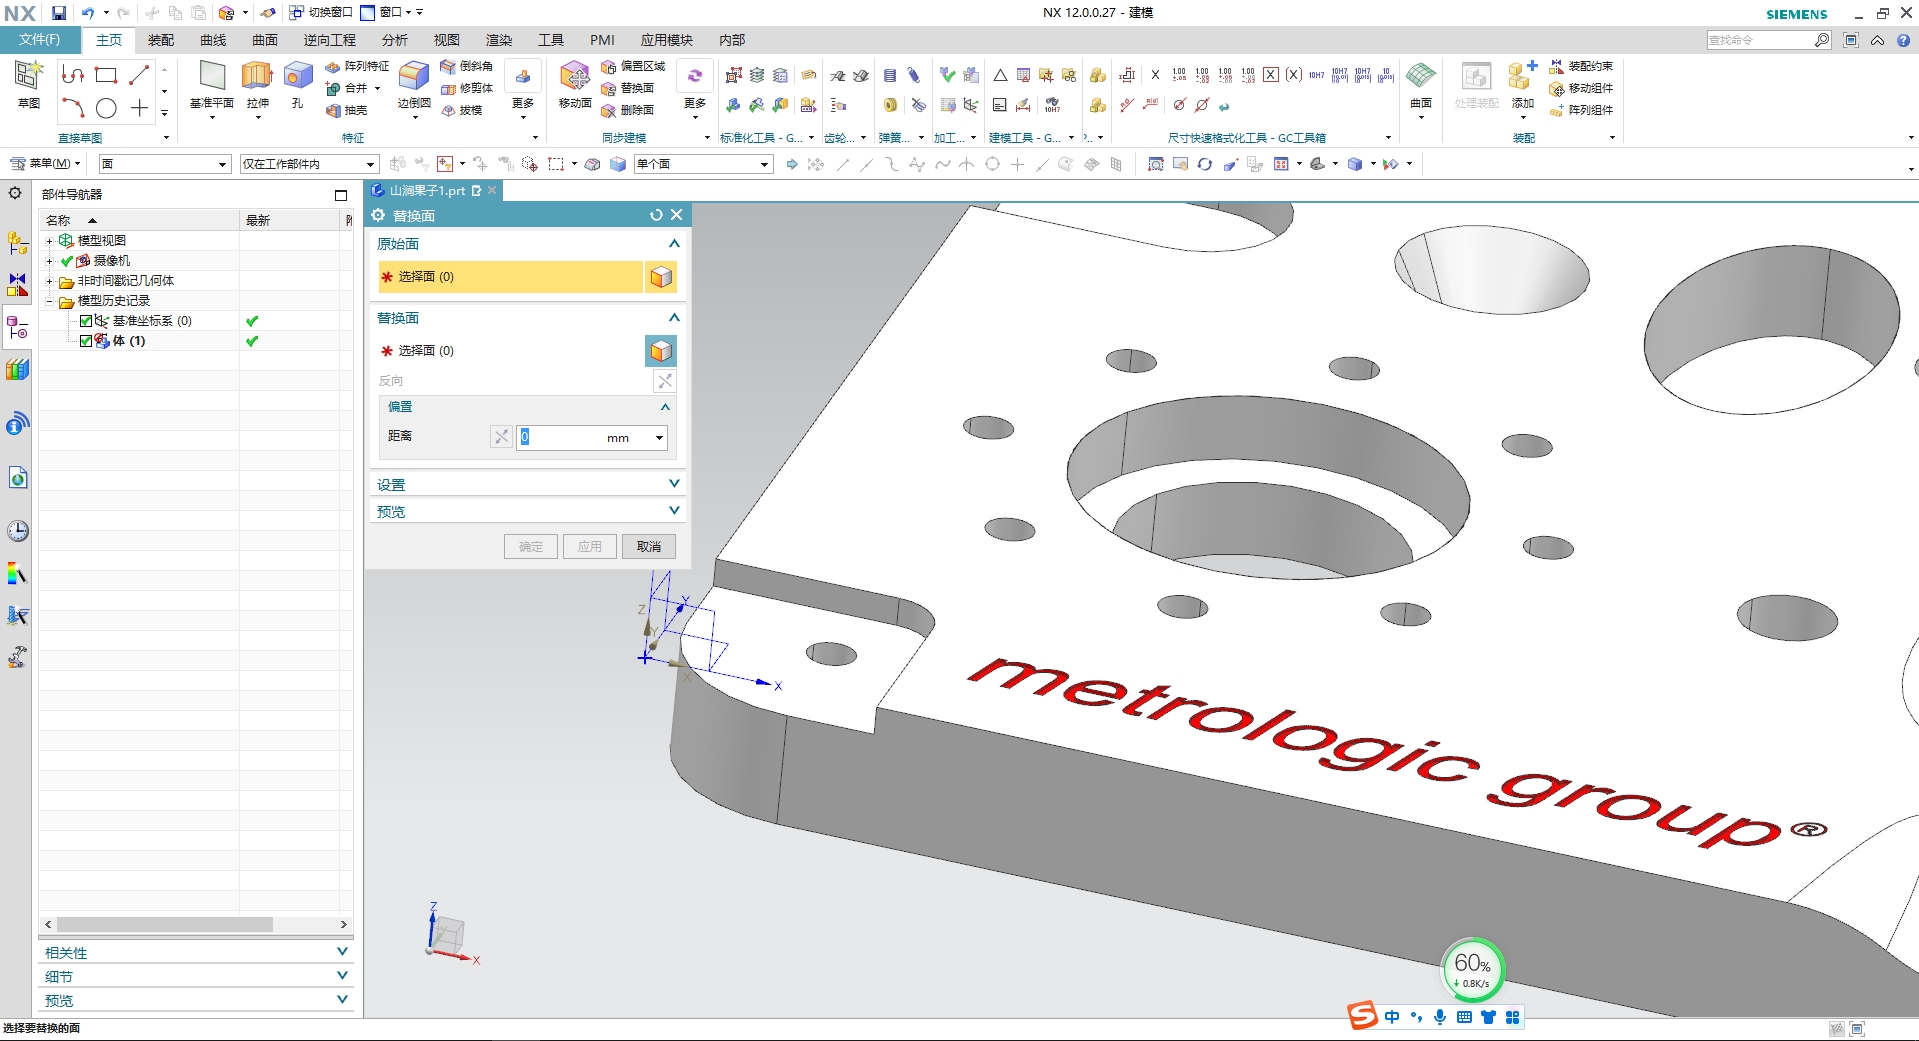Open the 文件(F) menu
Viewport: 1919px width, 1041px height.
[39, 40]
